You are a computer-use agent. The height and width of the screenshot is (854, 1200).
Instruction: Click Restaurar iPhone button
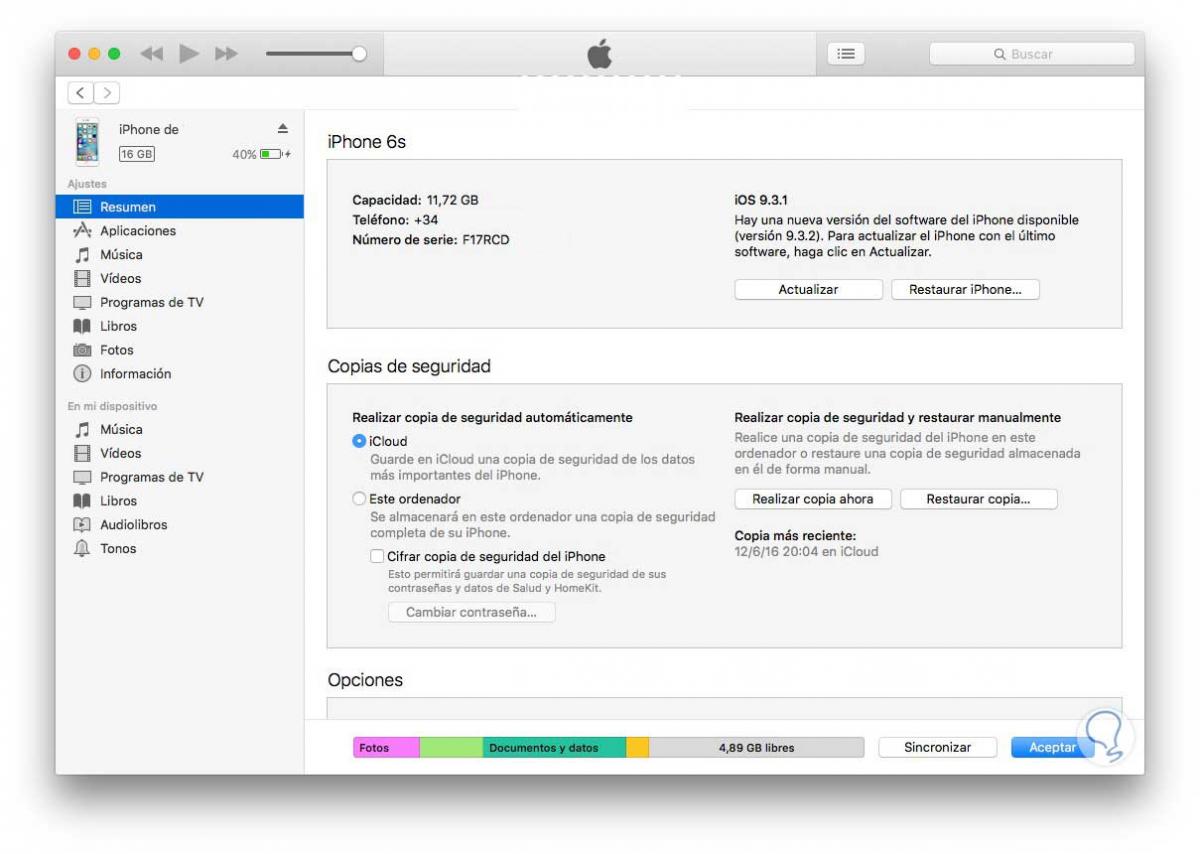[x=965, y=289]
